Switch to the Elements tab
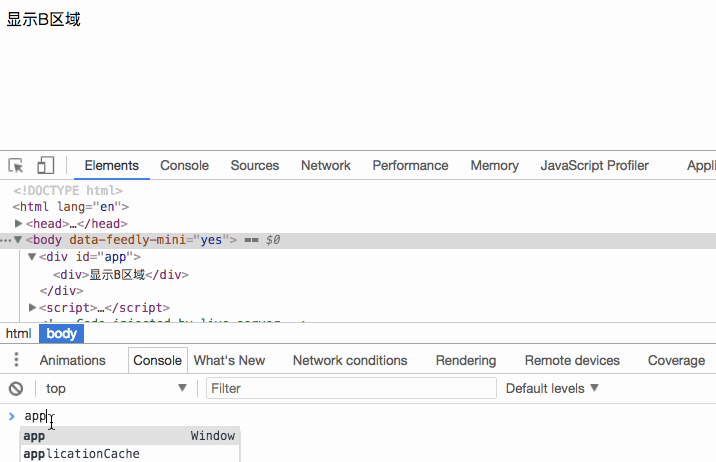This screenshot has width=716, height=462. [x=111, y=165]
